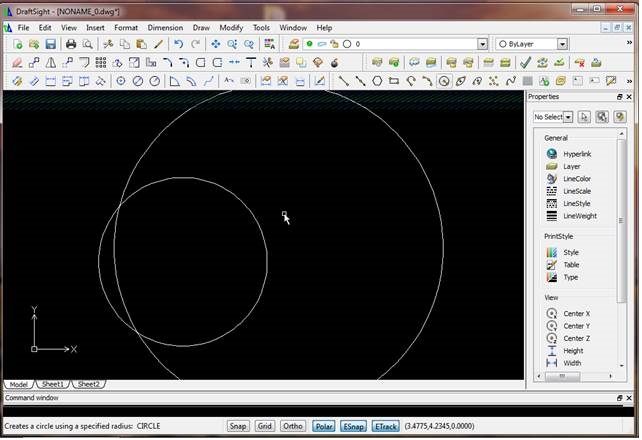
Task: Switch to the Sheet1 tab
Action: (53, 384)
